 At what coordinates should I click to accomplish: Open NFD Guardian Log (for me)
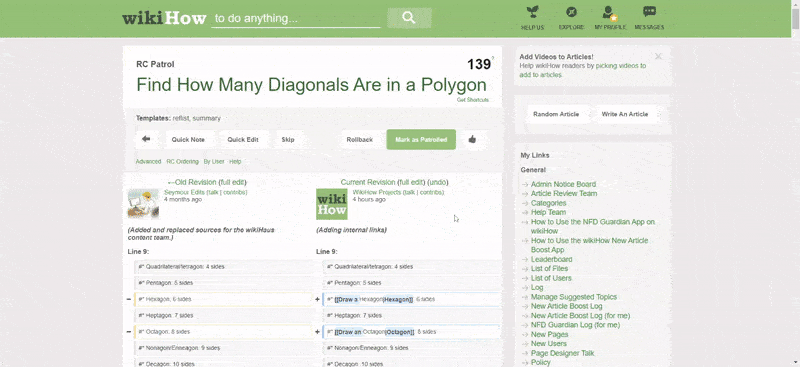coord(576,325)
